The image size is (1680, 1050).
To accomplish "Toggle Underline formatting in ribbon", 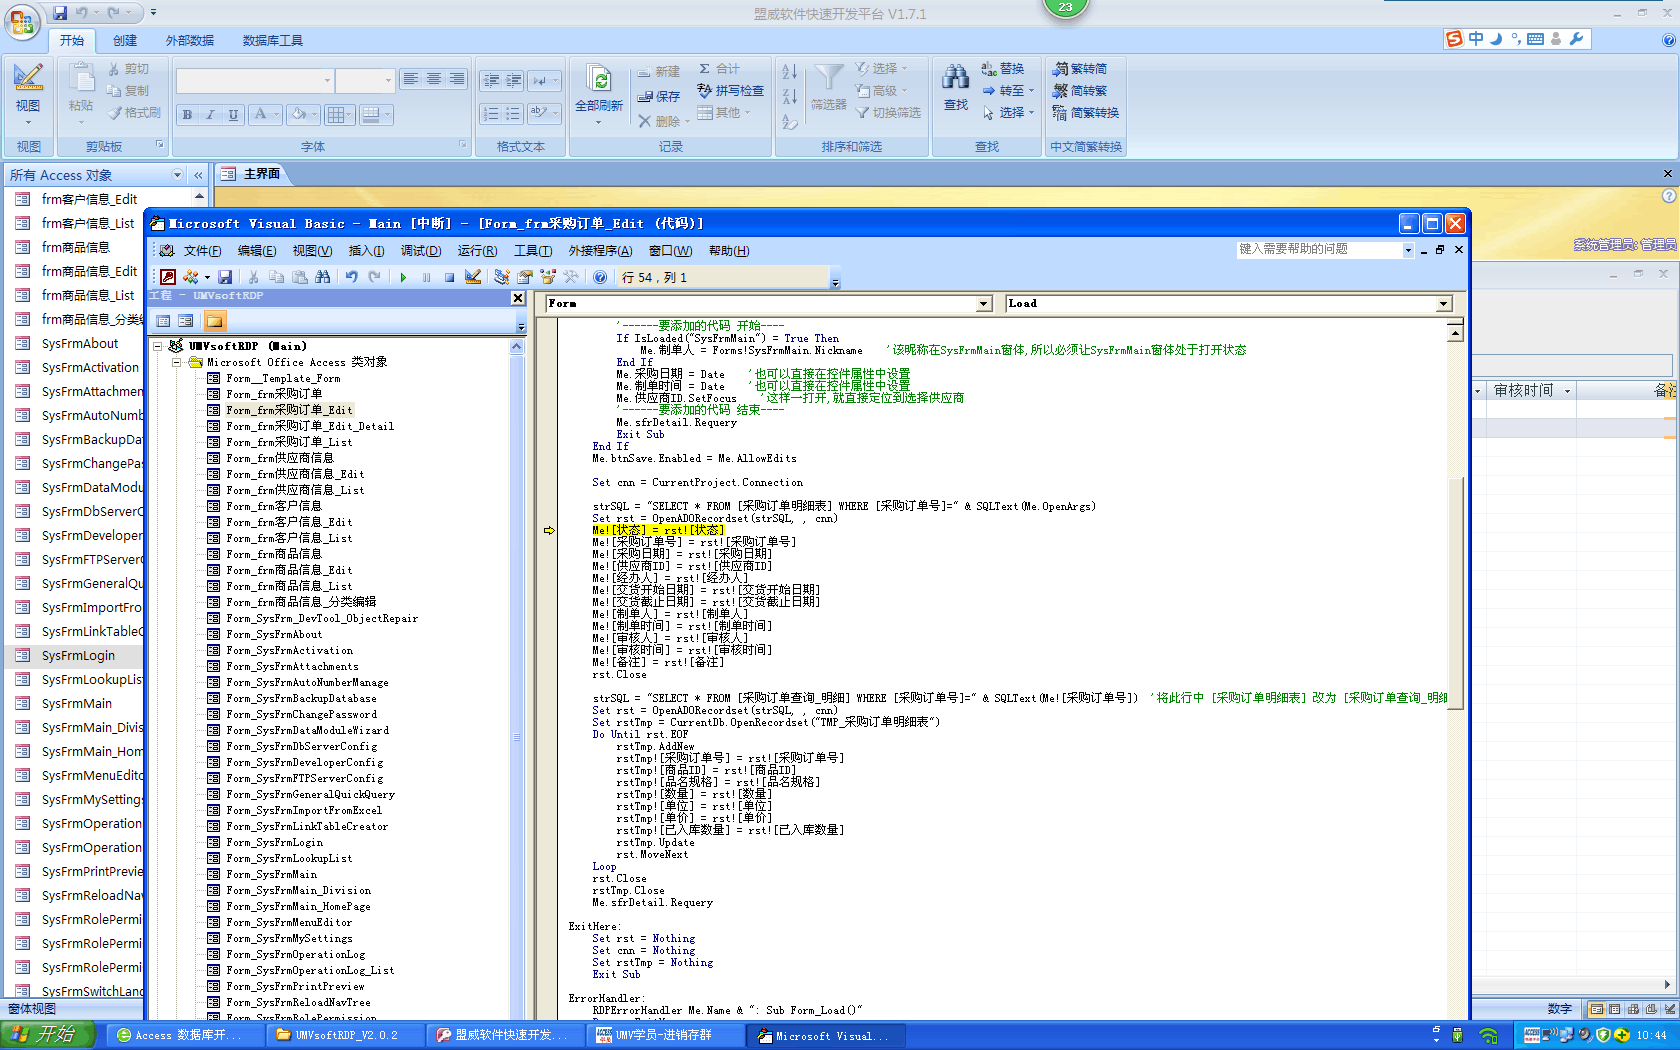I will 233,115.
